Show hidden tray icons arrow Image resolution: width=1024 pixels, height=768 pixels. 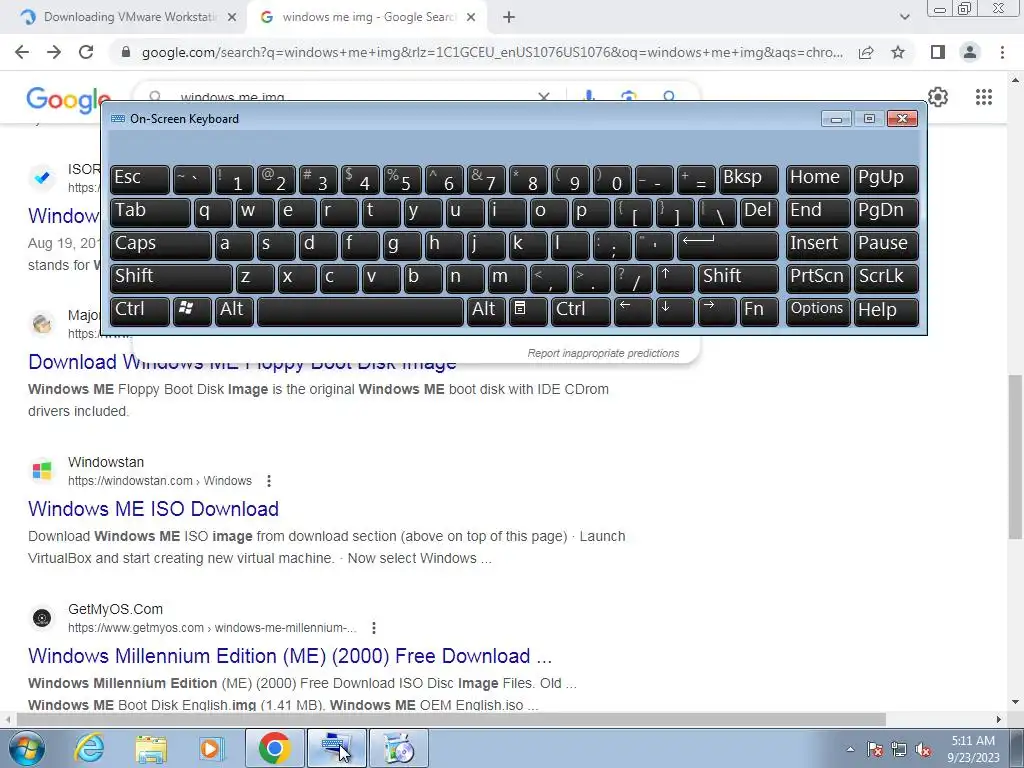(x=850, y=750)
